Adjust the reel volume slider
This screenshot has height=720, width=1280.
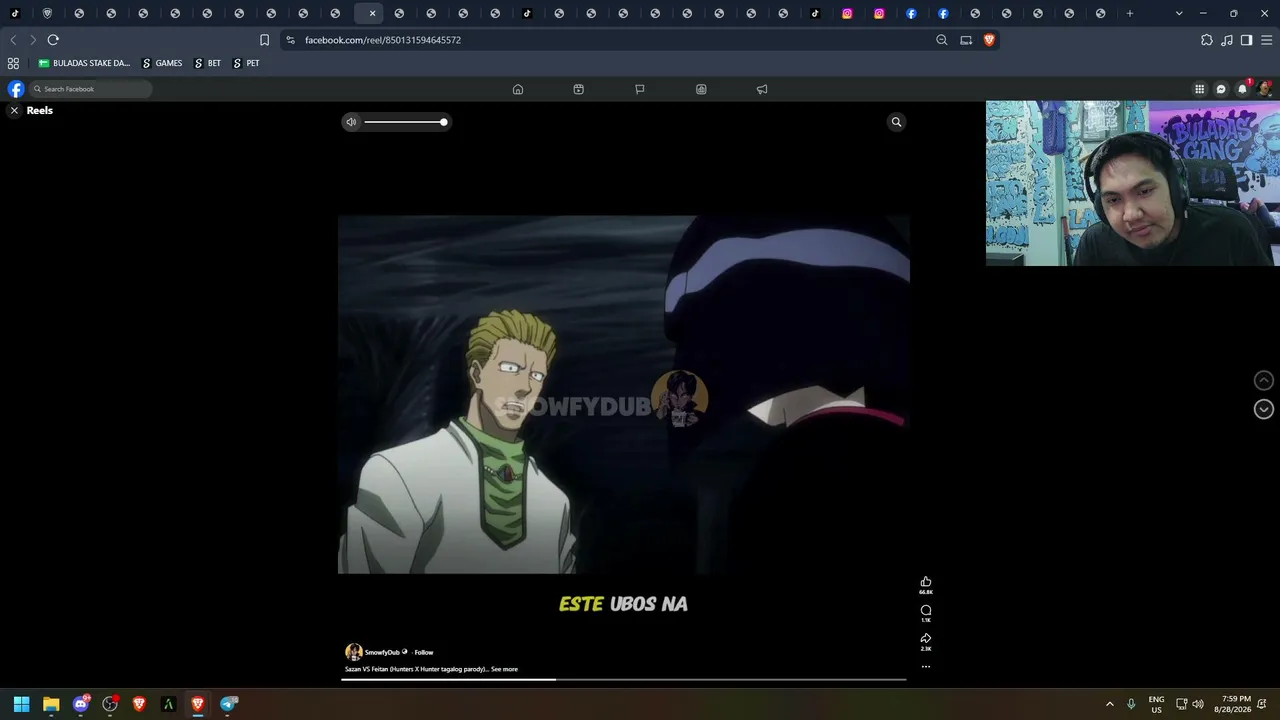(404, 122)
